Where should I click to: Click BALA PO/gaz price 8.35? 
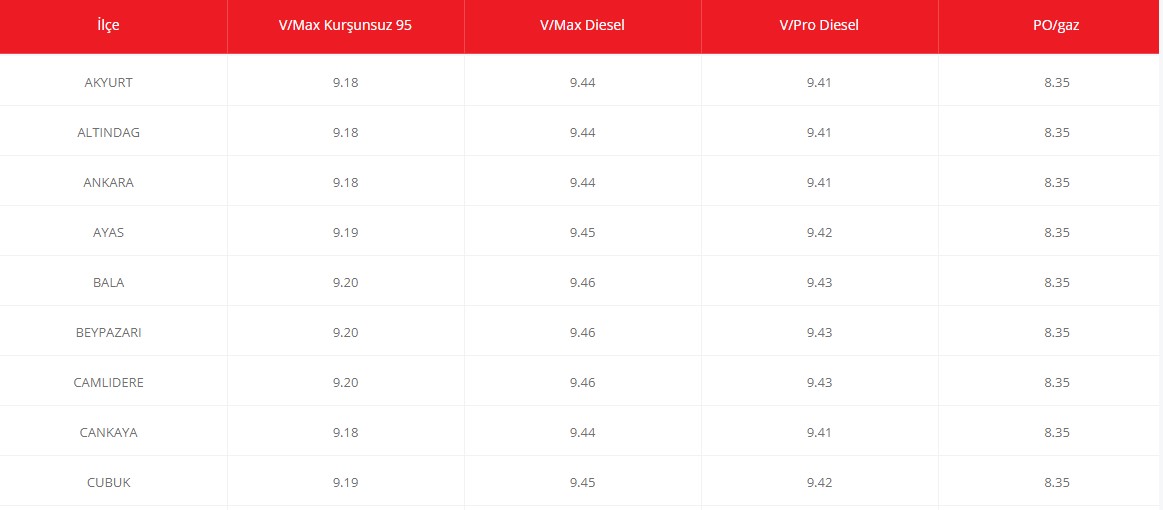[1057, 282]
